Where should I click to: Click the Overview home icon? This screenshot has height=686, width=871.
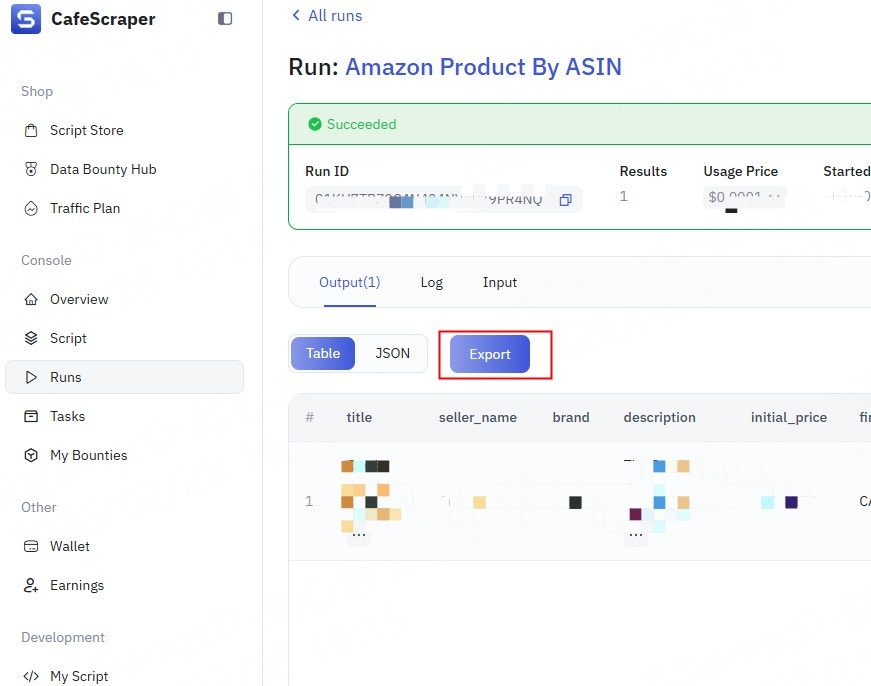coord(31,299)
